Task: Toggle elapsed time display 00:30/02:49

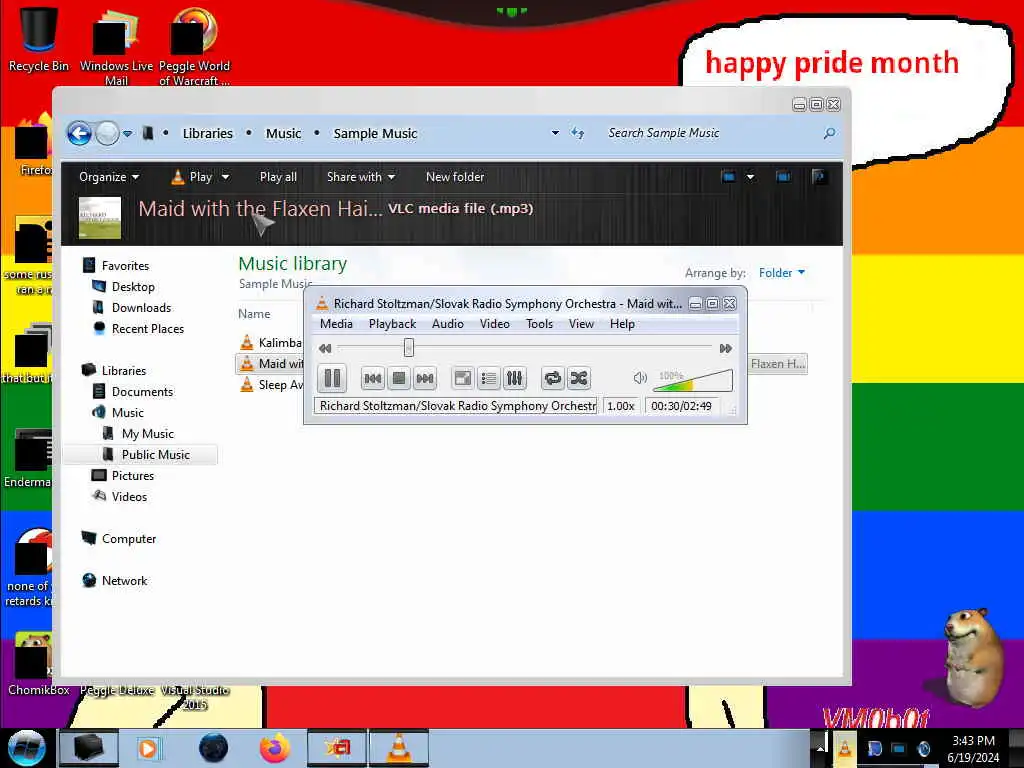Action: pyautogui.click(x=681, y=406)
